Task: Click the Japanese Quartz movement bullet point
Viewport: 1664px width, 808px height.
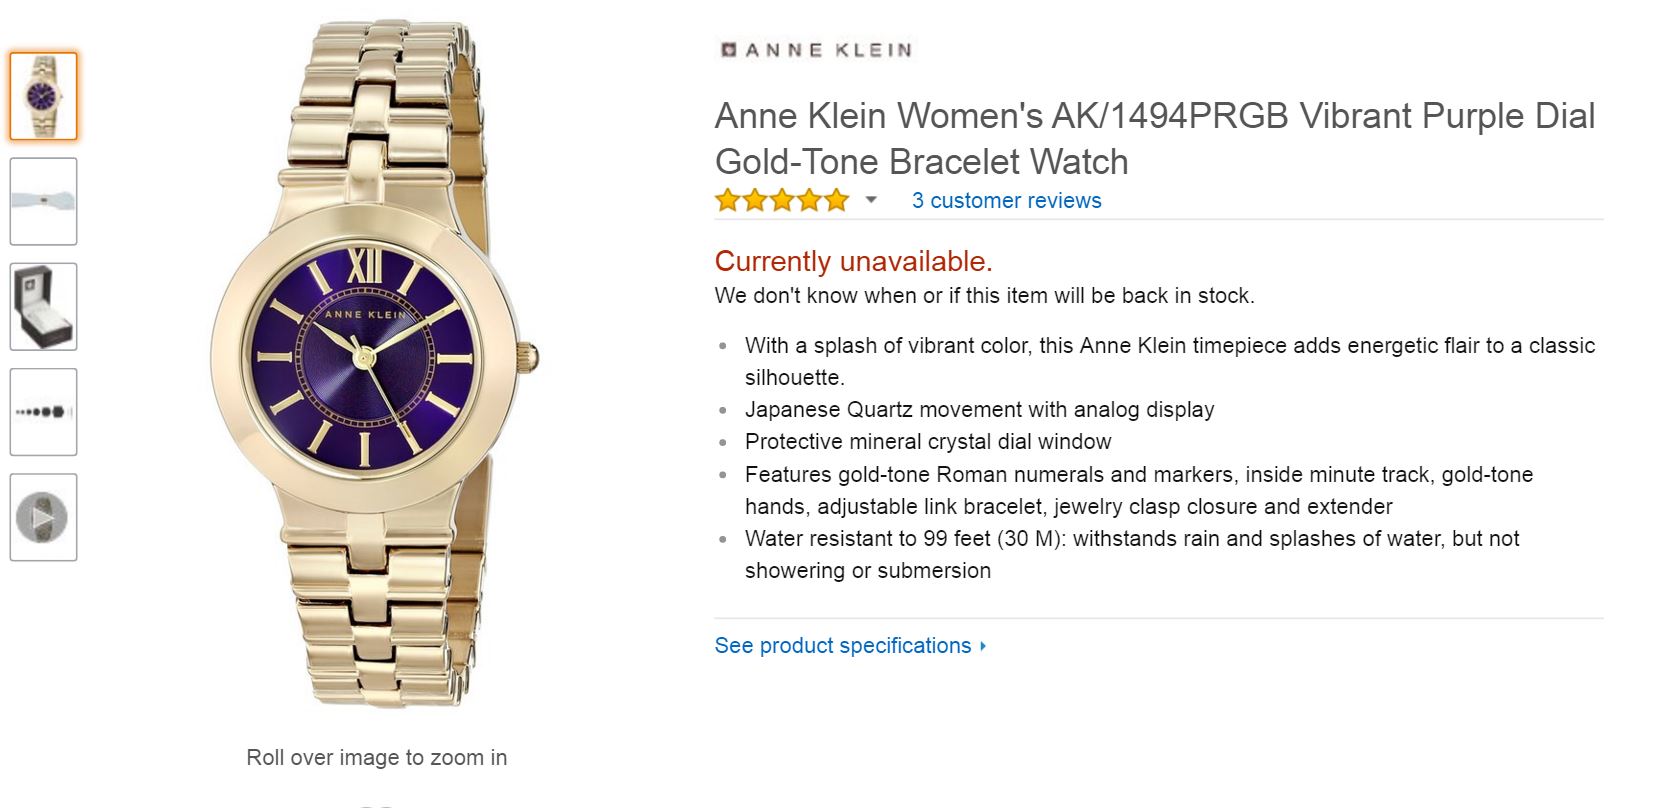Action: tap(979, 410)
